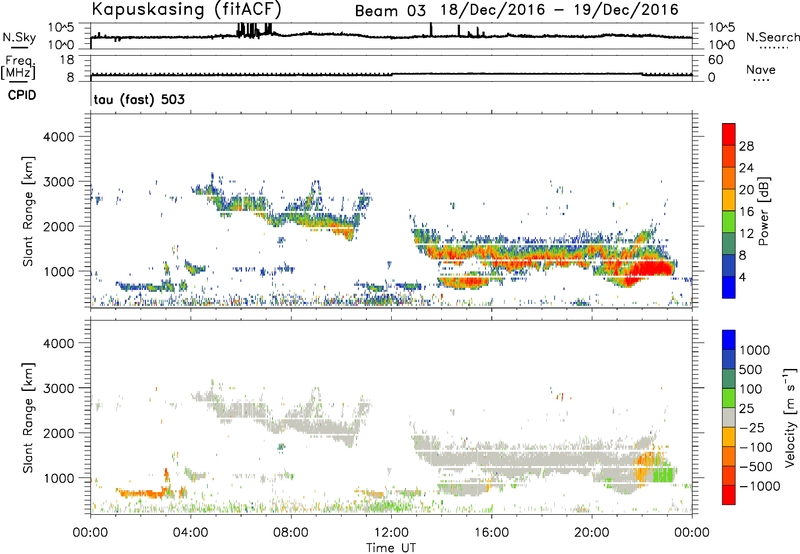Click the 08:00 time axis tick label

[291, 533]
